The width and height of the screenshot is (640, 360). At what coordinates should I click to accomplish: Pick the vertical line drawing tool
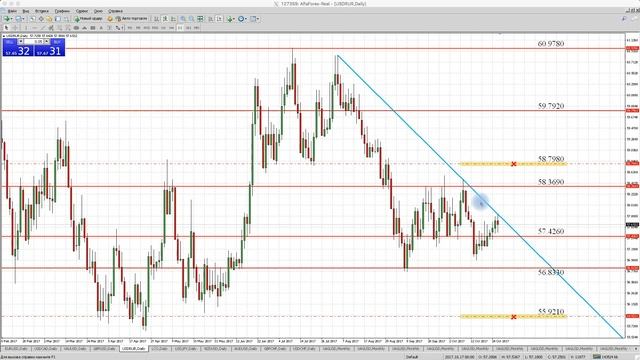[x=26, y=28]
